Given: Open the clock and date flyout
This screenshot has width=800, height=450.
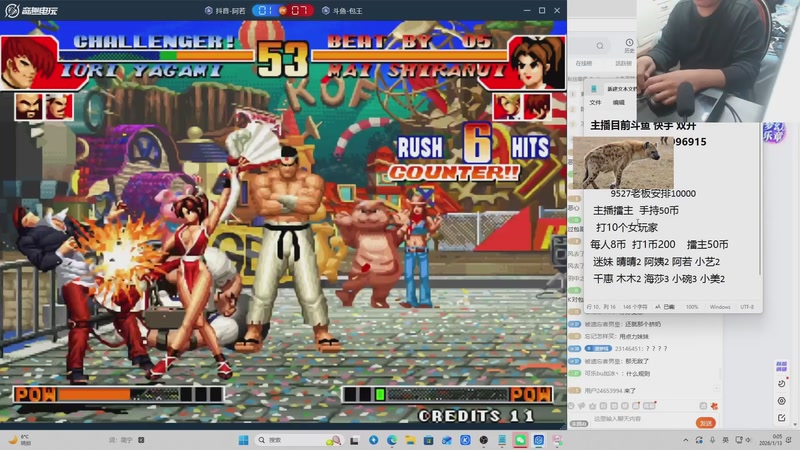Looking at the screenshot, I should (x=771, y=440).
